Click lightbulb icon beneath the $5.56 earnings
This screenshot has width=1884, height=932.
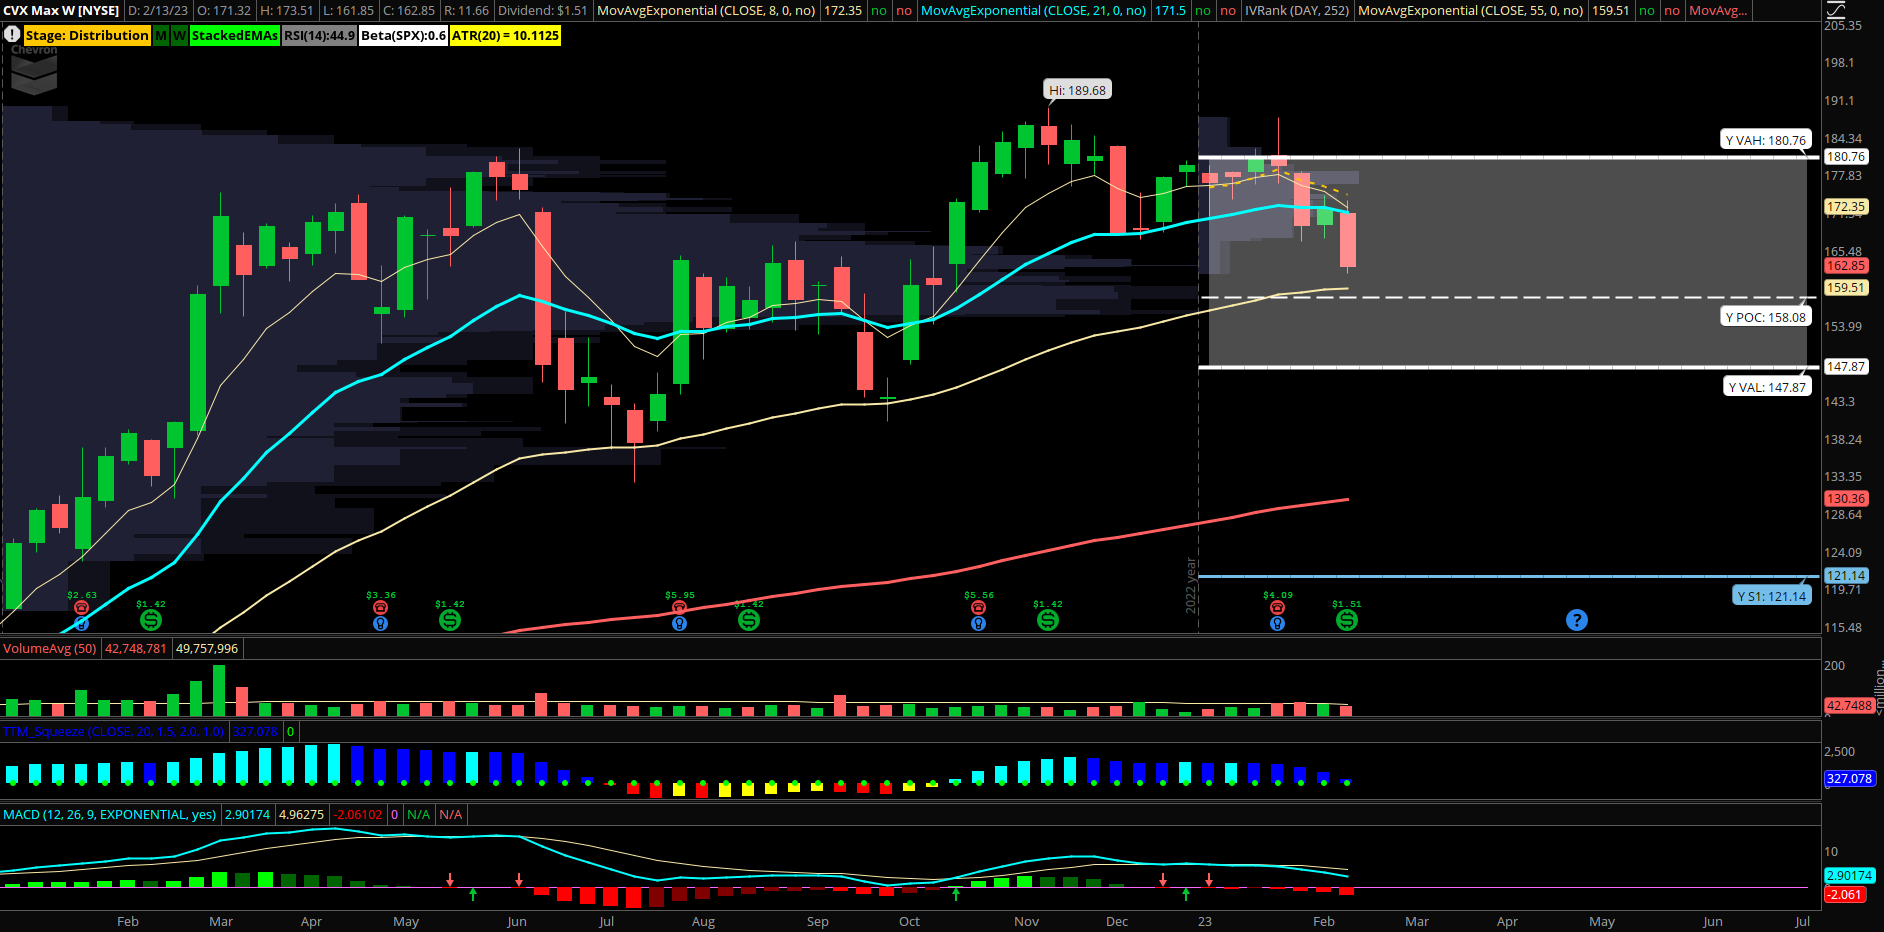(979, 623)
